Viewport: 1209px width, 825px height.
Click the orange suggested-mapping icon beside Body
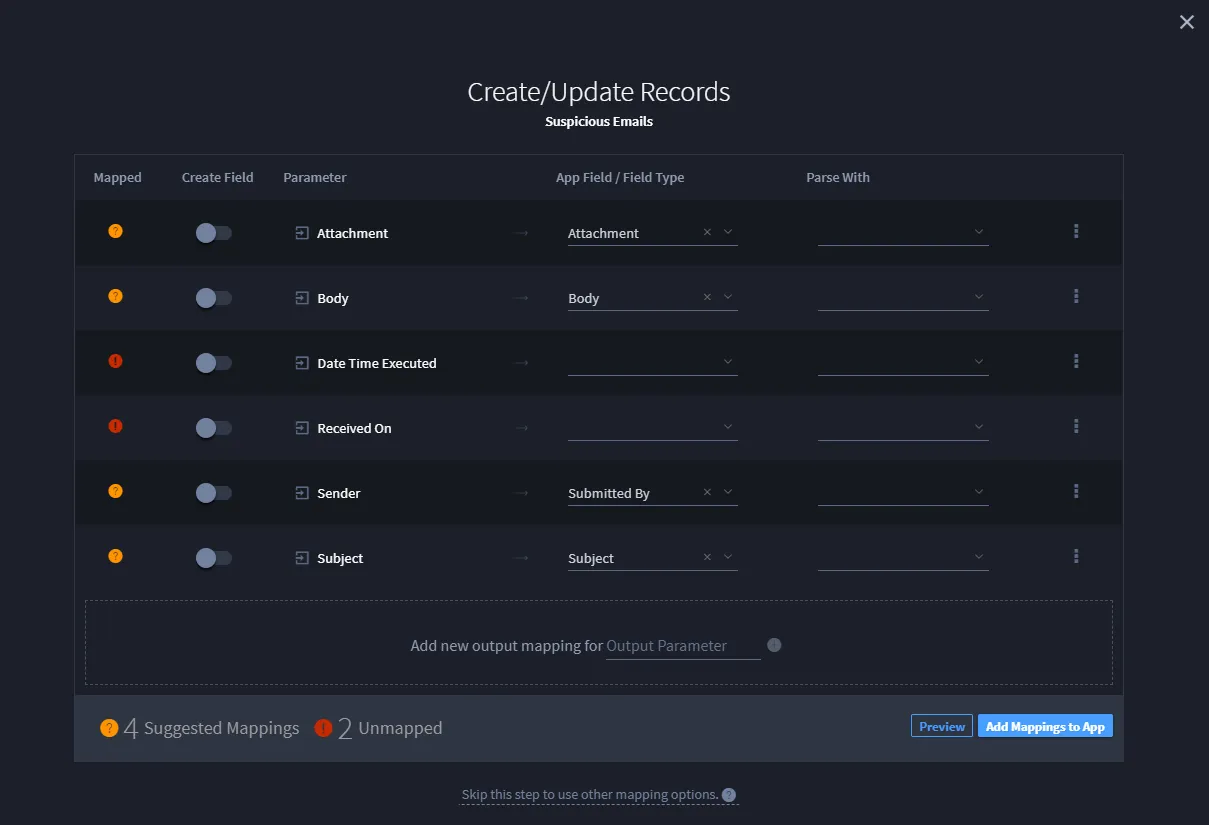tap(115, 296)
